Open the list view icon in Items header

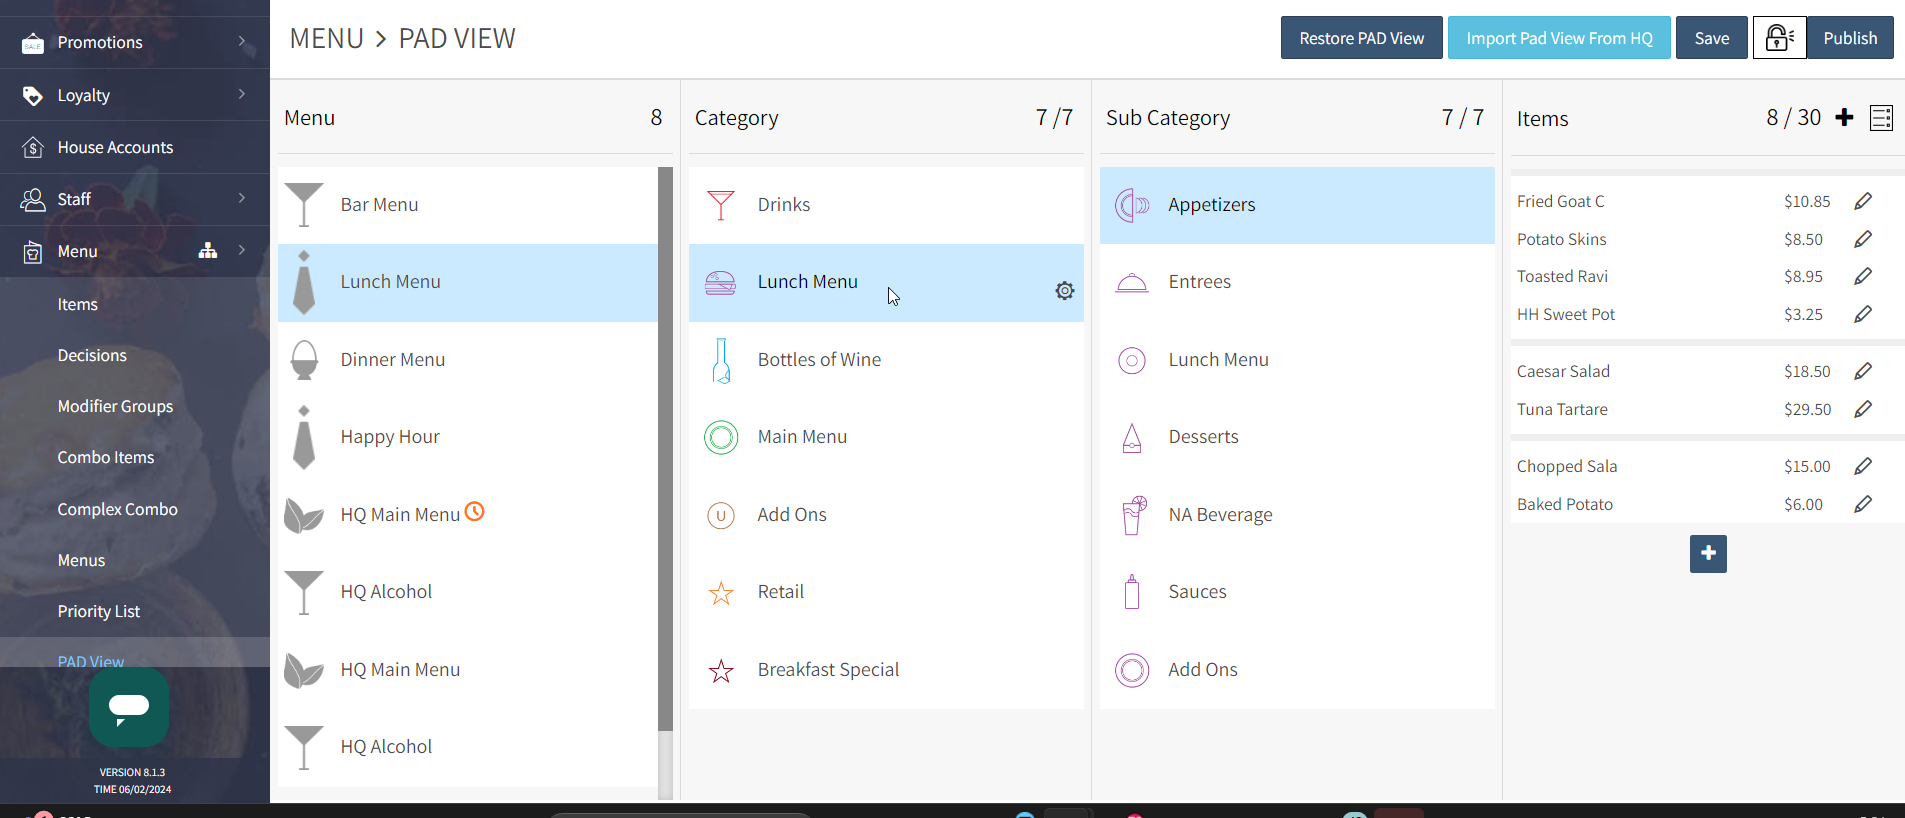(1881, 118)
